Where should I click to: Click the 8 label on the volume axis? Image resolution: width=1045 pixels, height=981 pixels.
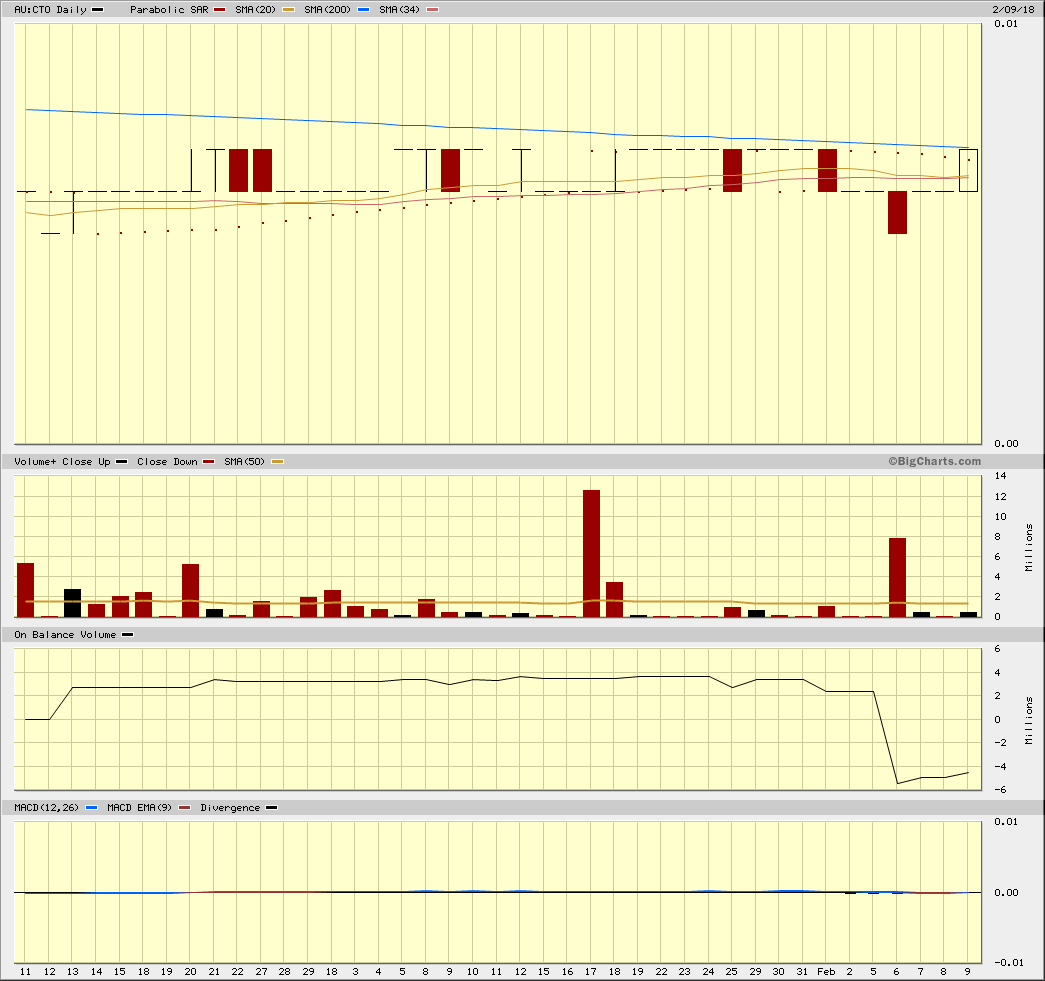998,536
